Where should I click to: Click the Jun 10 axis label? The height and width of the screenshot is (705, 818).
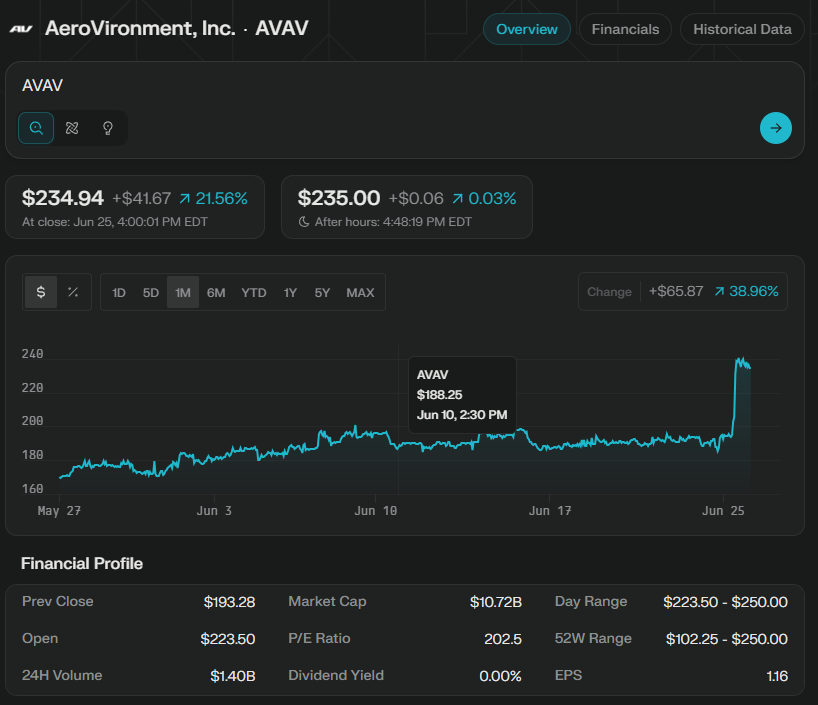point(376,510)
